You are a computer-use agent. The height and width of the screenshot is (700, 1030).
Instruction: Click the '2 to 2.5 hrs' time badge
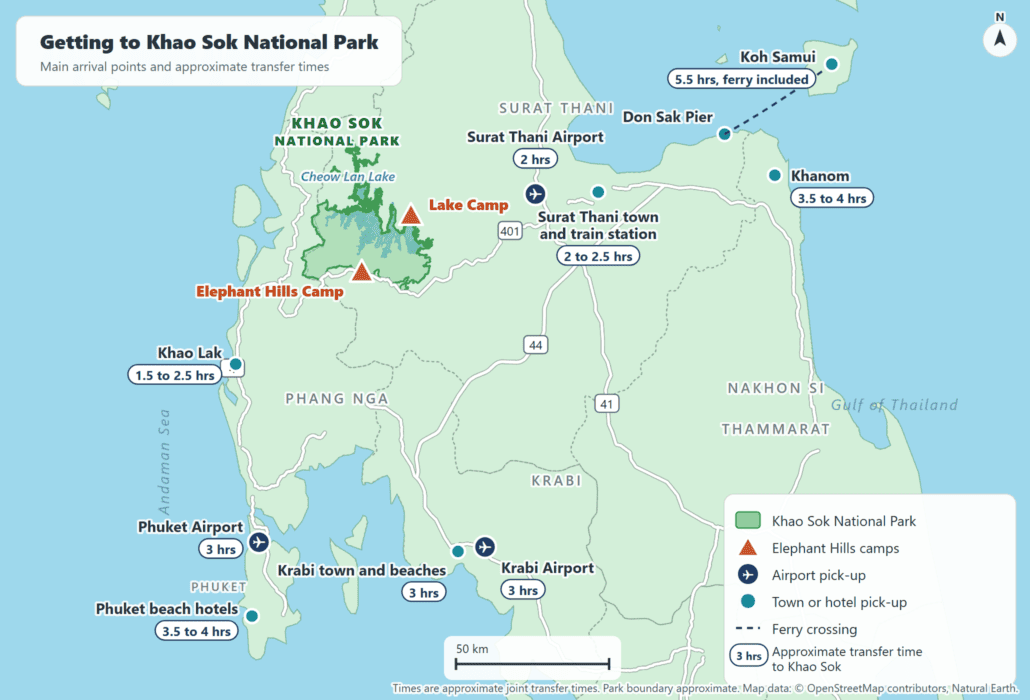pos(598,256)
